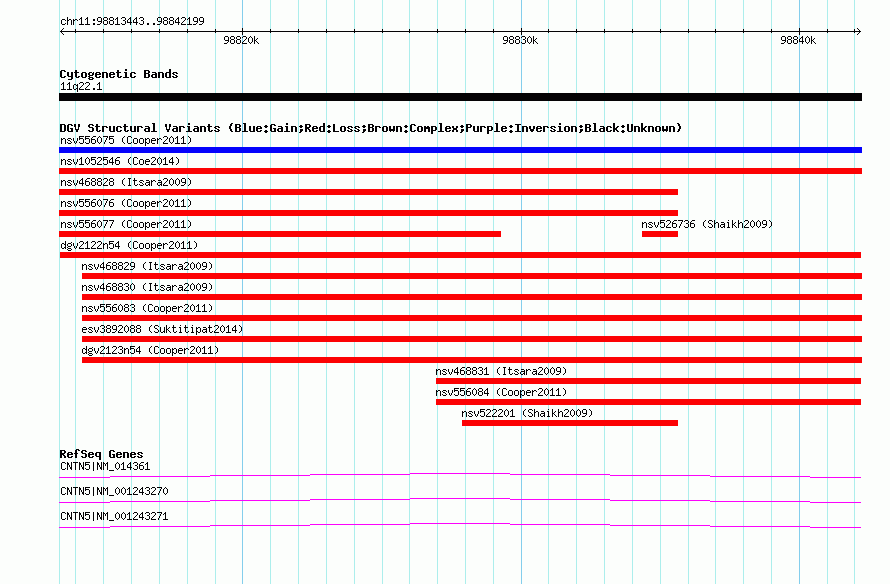
Task: Click the red bar under nsv556083
Action: (472, 318)
